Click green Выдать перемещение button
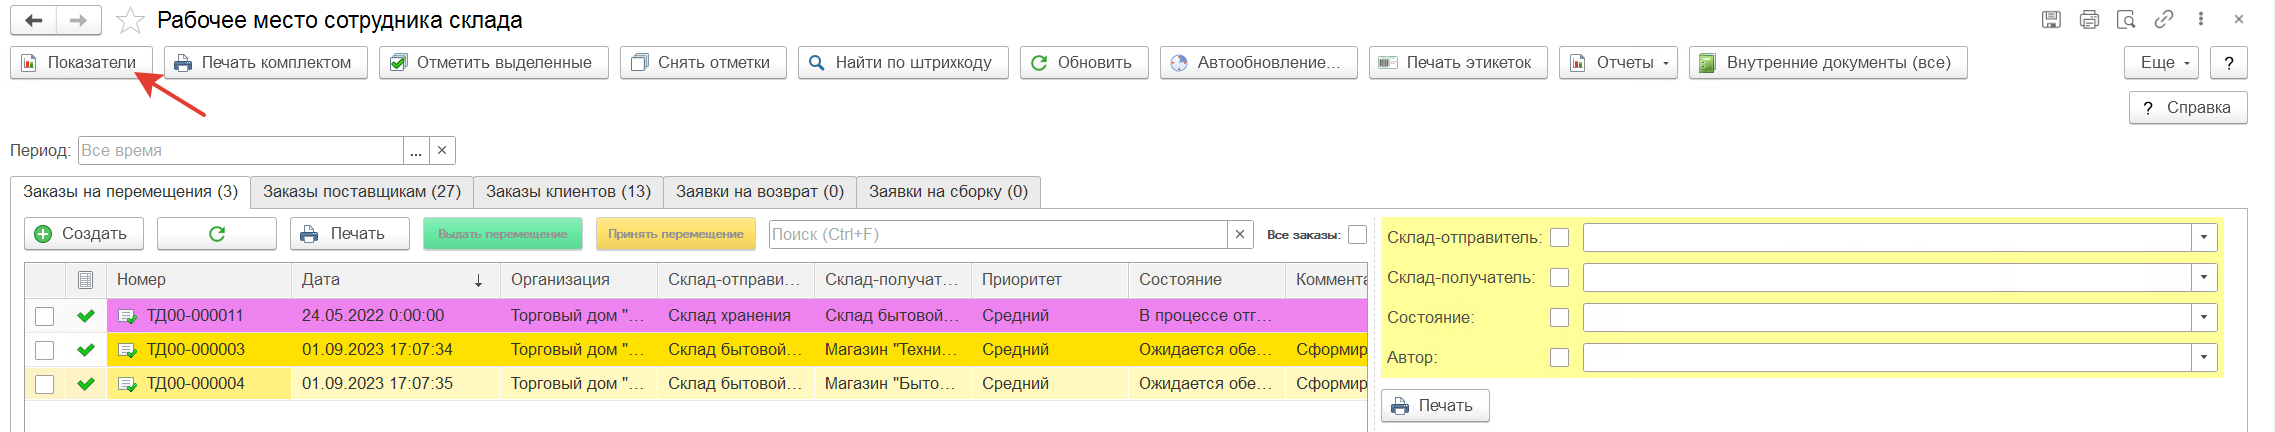The height and width of the screenshot is (432, 2275). point(504,233)
